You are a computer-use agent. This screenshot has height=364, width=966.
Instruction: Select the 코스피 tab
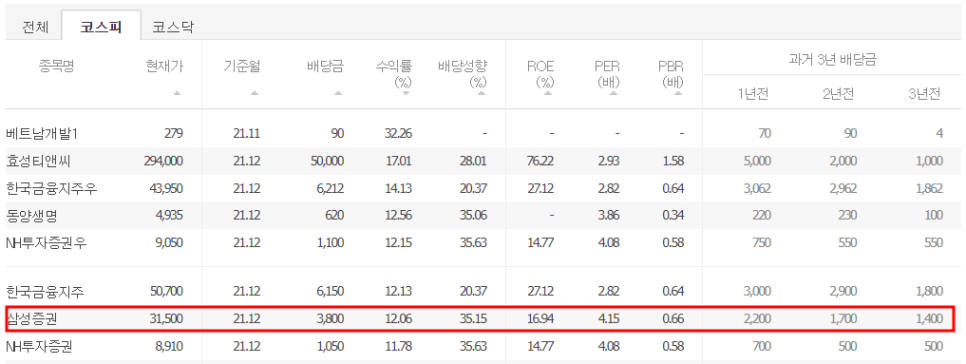point(101,26)
